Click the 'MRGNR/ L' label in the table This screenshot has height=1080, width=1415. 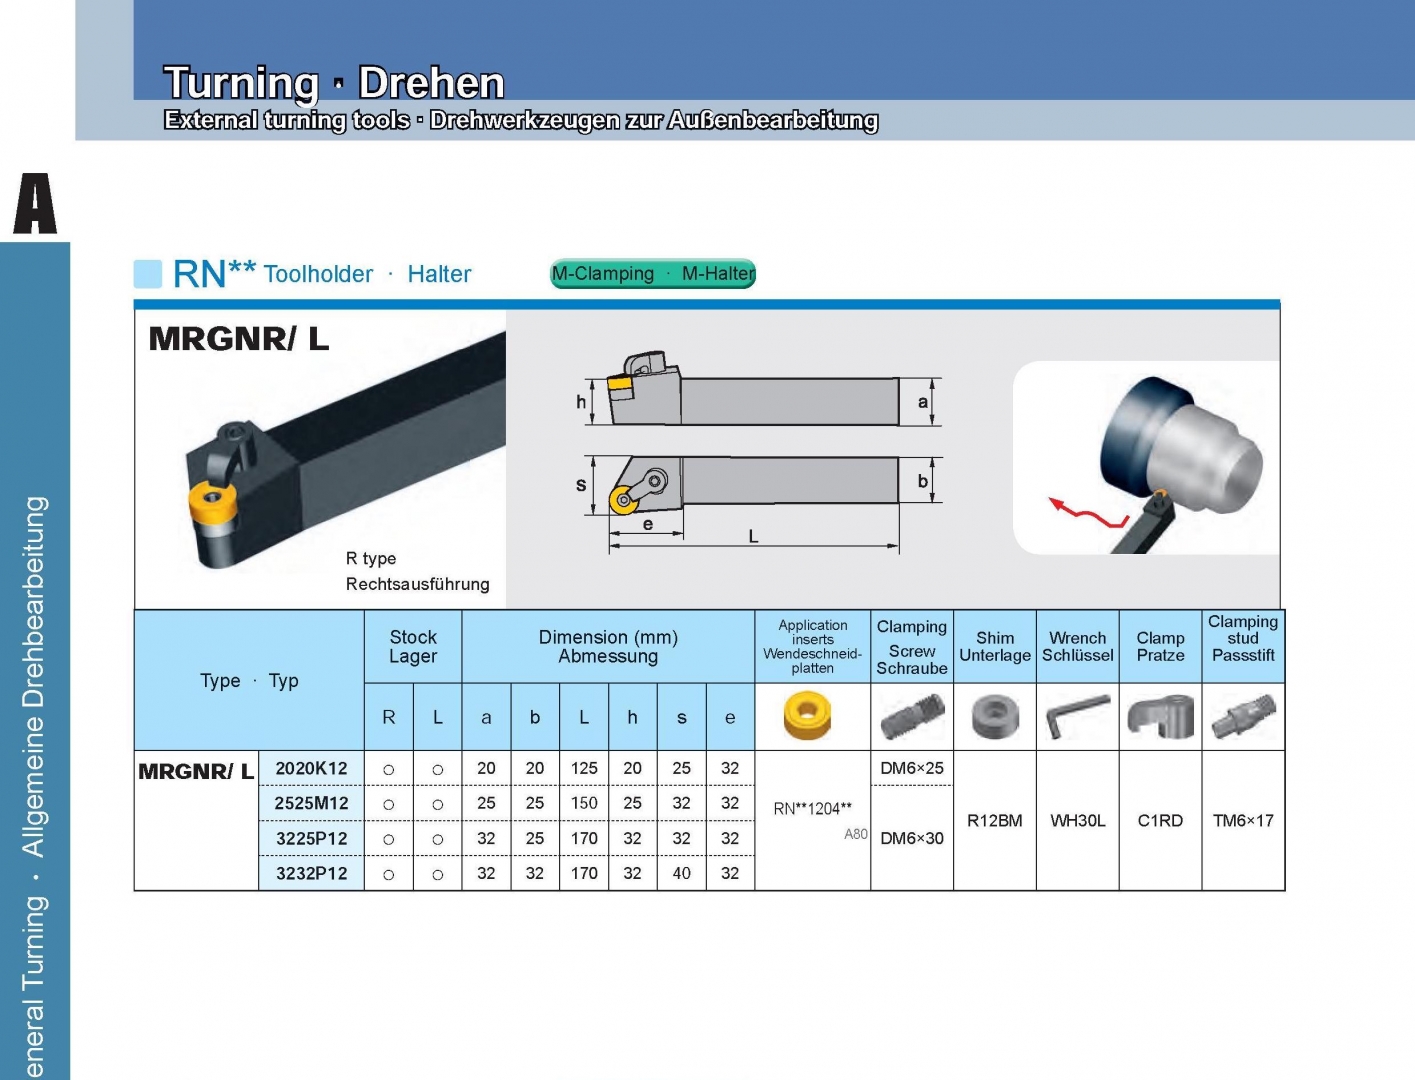point(196,771)
